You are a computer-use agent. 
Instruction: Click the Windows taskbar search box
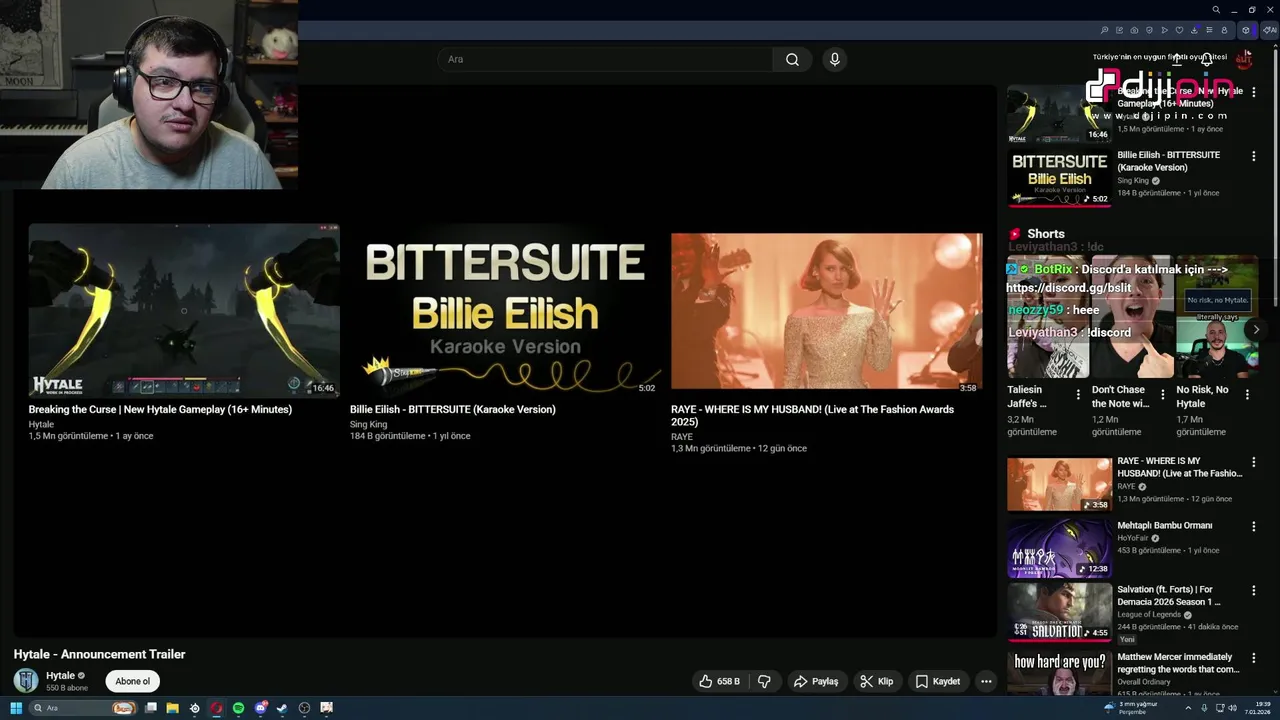click(82, 708)
